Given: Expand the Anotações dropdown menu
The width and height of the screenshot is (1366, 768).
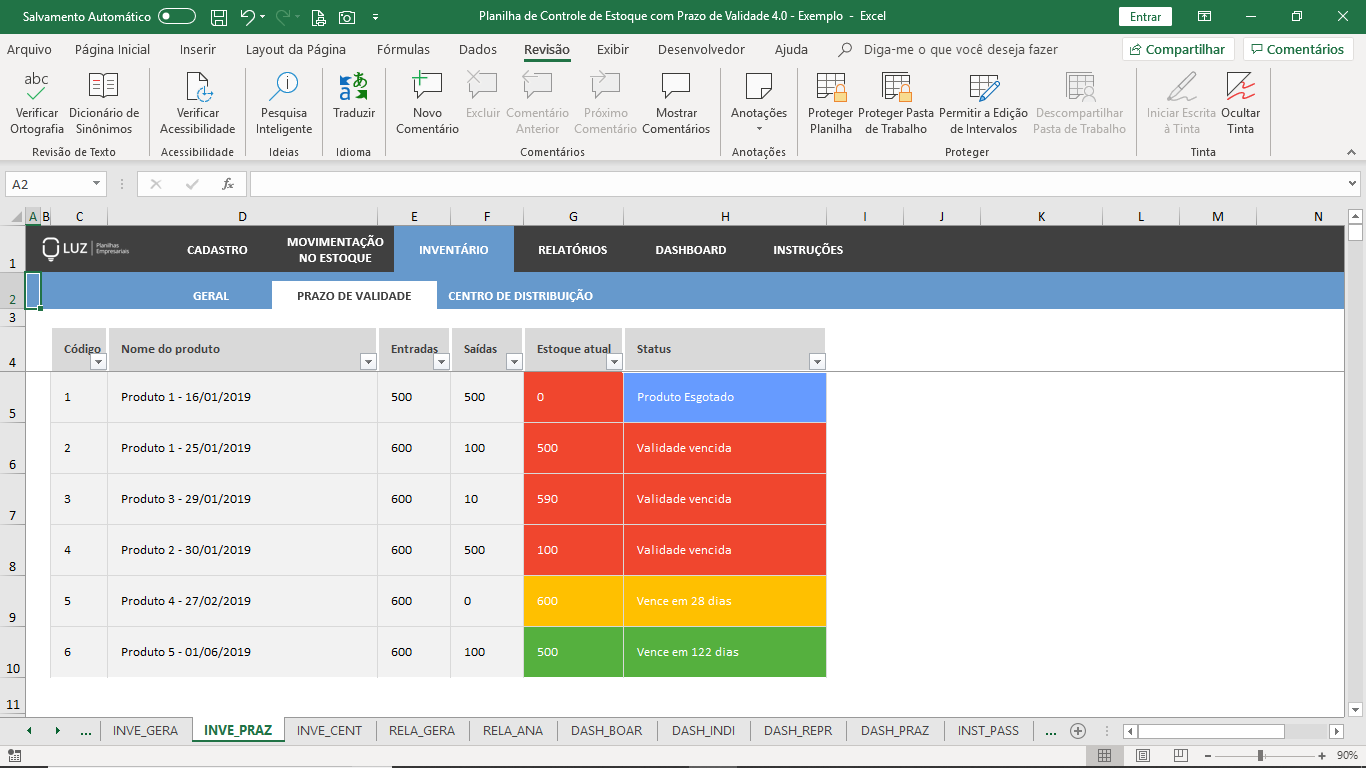Looking at the screenshot, I should (x=759, y=129).
